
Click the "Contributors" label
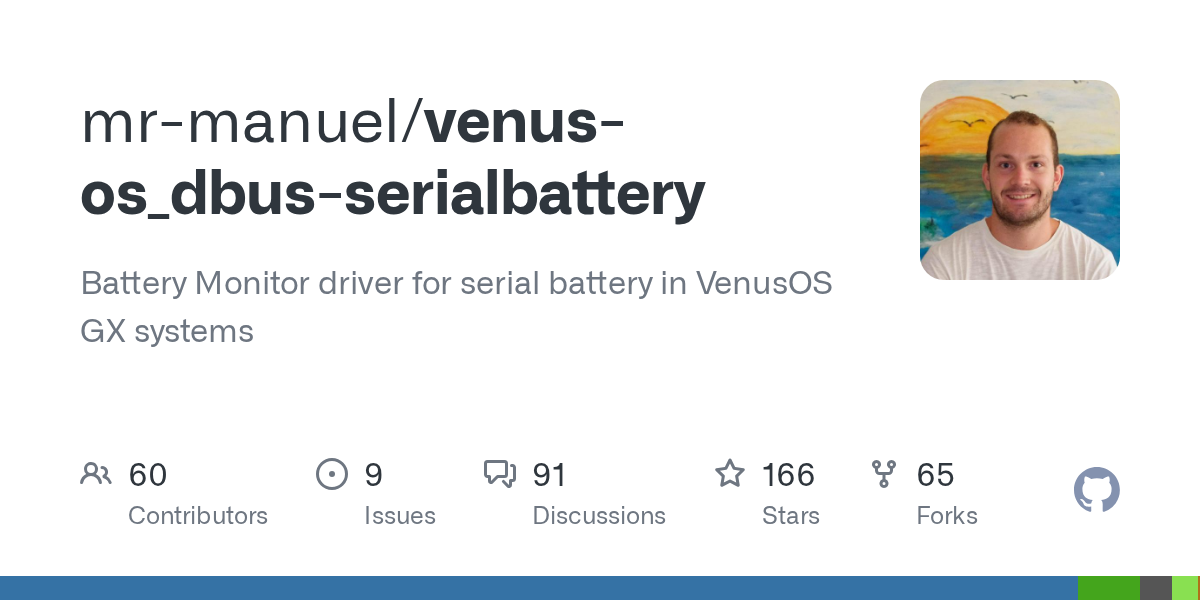pyautogui.click(x=198, y=516)
